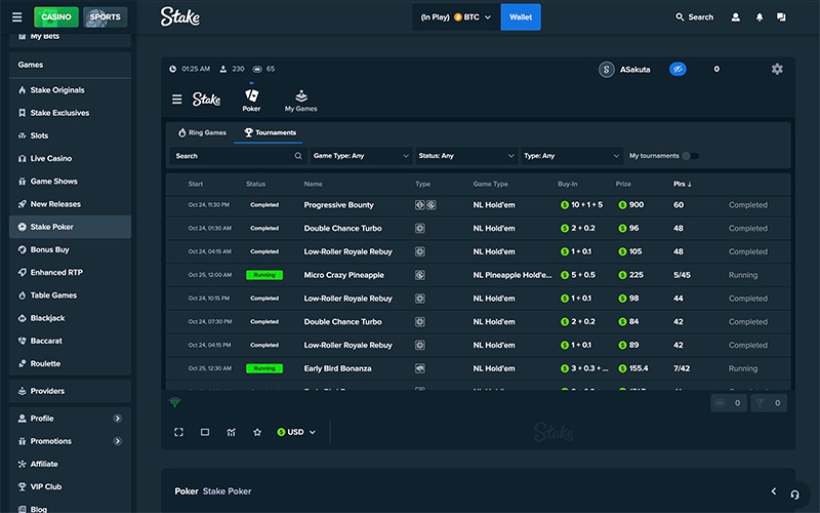Viewport: 820px width, 513px height.
Task: Enter fullscreen mode for the game
Action: tap(179, 432)
